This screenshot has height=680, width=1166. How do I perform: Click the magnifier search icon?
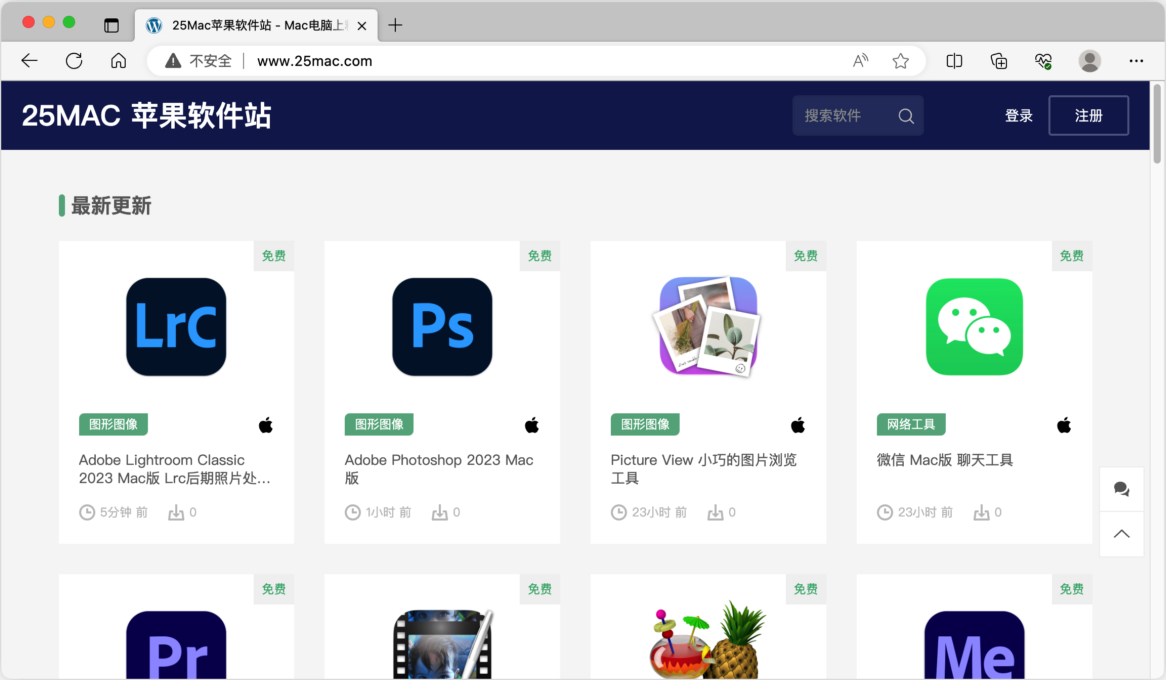906,116
